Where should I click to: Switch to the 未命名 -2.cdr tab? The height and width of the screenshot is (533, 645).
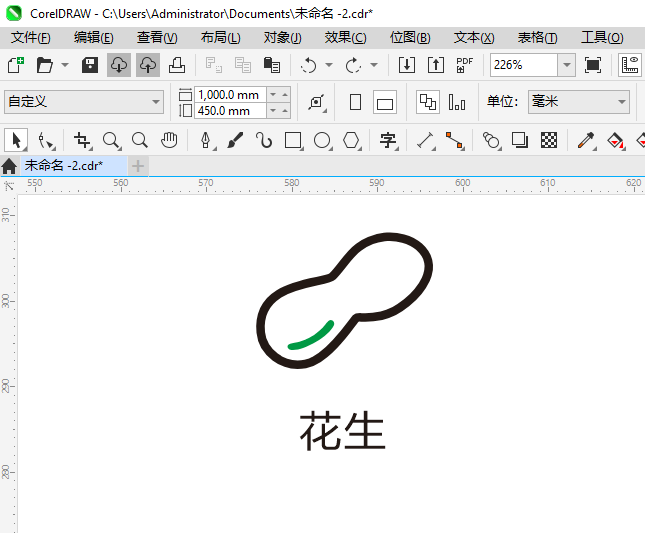coord(74,166)
